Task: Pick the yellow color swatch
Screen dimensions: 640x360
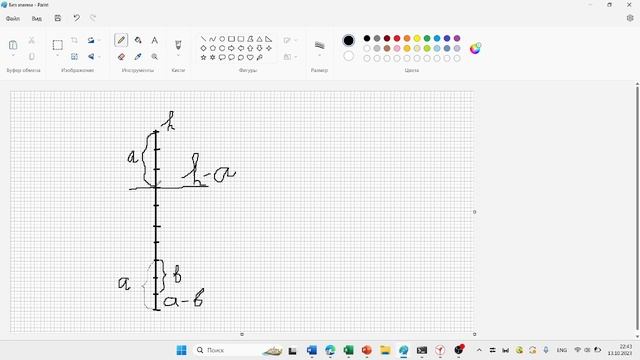Action: tap(417, 38)
